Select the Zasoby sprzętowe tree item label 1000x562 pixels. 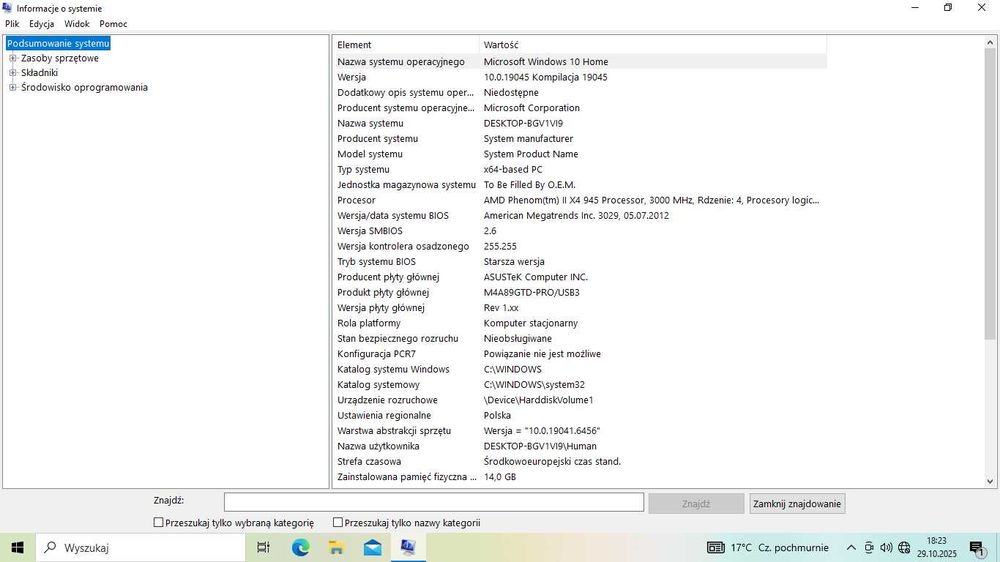point(60,58)
